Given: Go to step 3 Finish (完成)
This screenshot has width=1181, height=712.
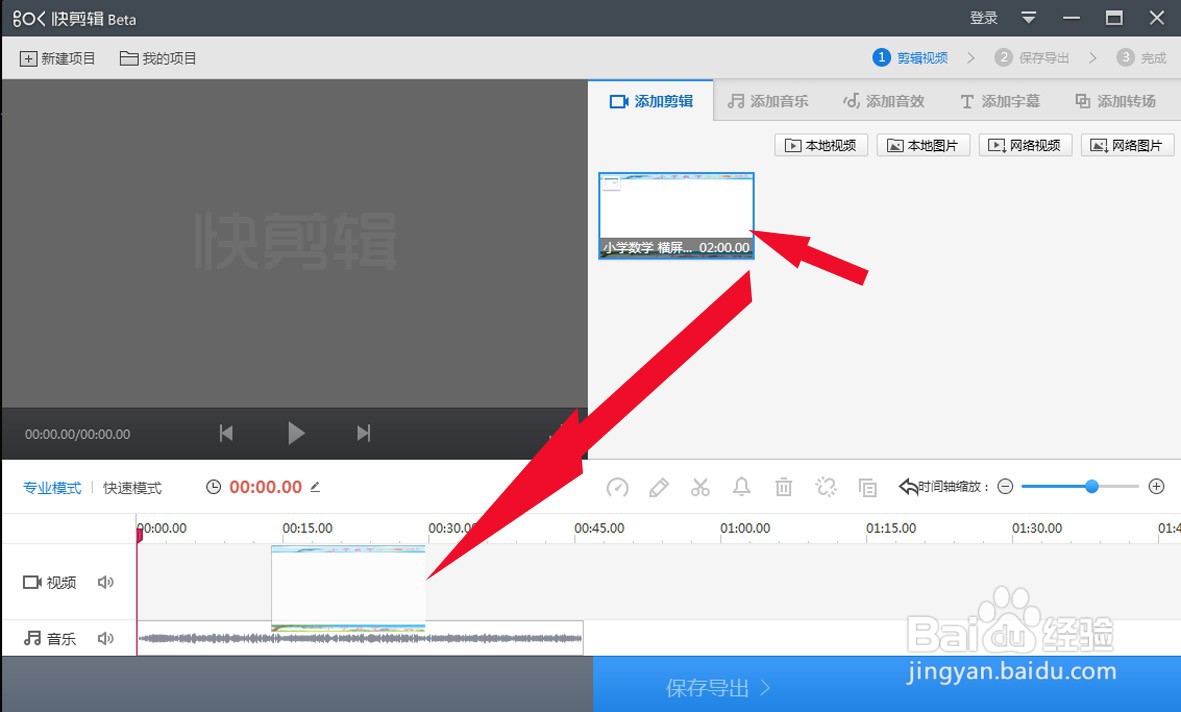Looking at the screenshot, I should tap(1141, 58).
